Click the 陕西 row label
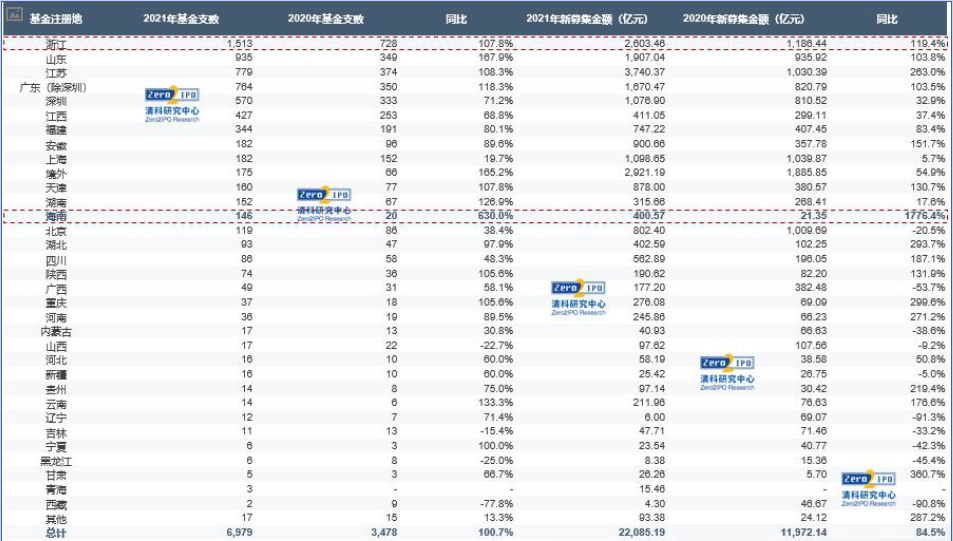Image resolution: width=953 pixels, height=541 pixels. coord(56,274)
